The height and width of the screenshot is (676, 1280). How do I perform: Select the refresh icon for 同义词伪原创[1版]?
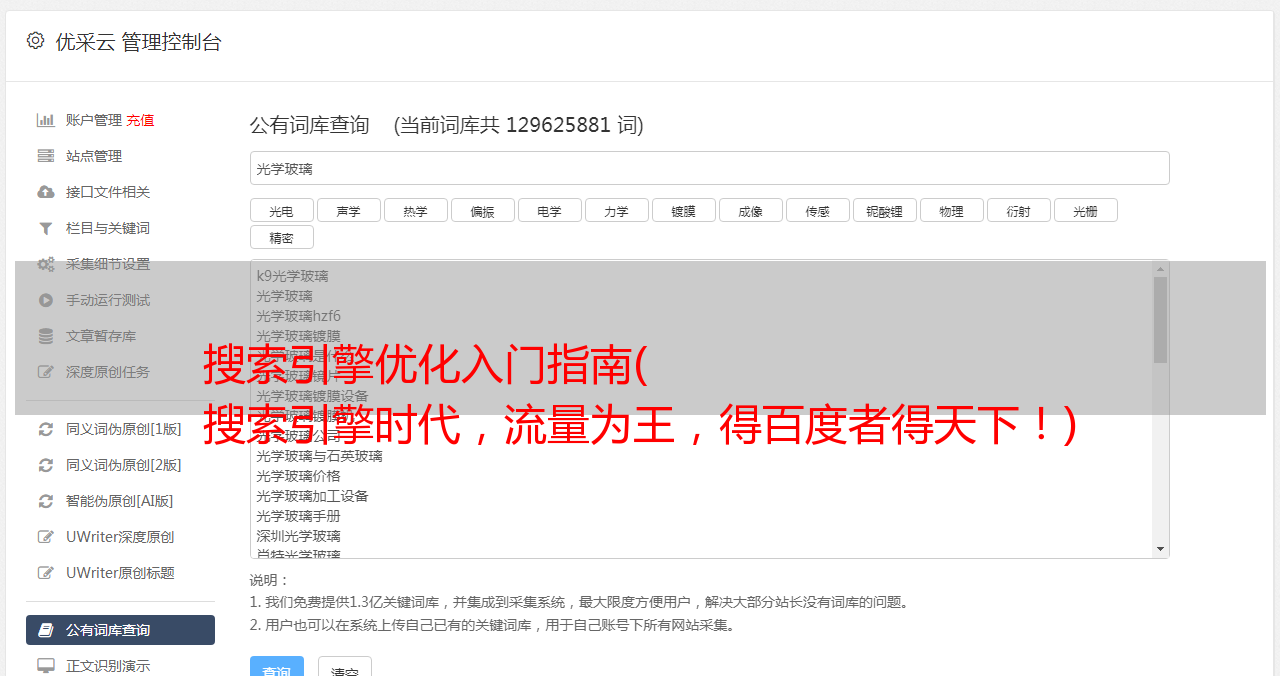point(45,429)
